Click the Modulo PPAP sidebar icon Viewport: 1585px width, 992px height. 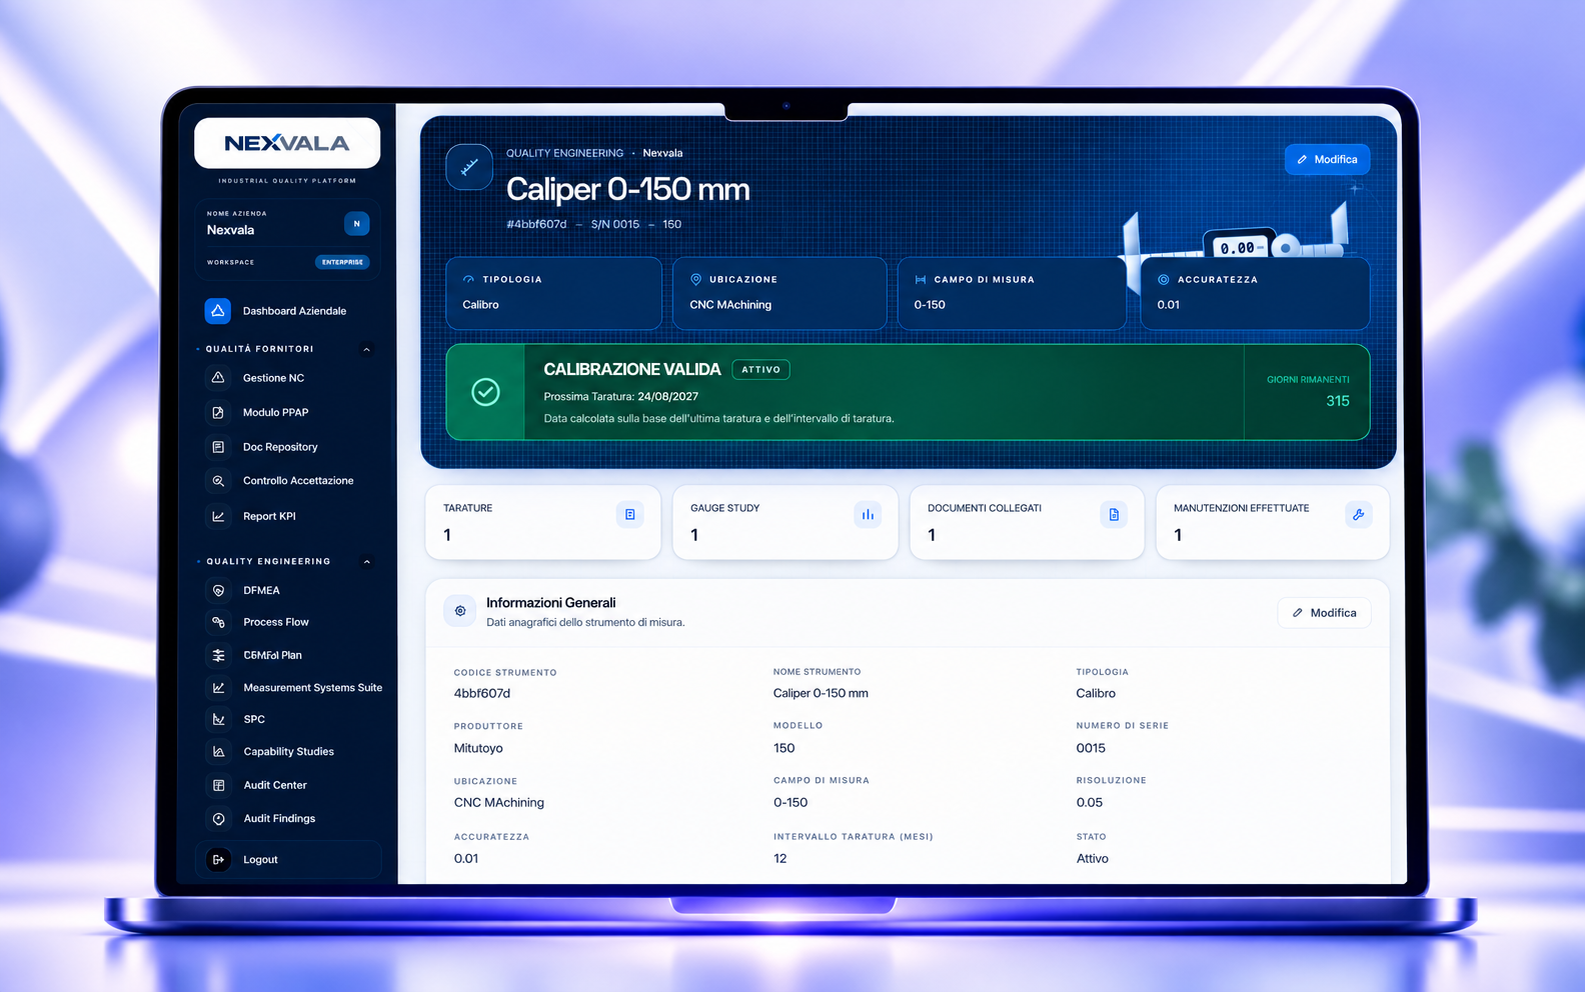218,412
